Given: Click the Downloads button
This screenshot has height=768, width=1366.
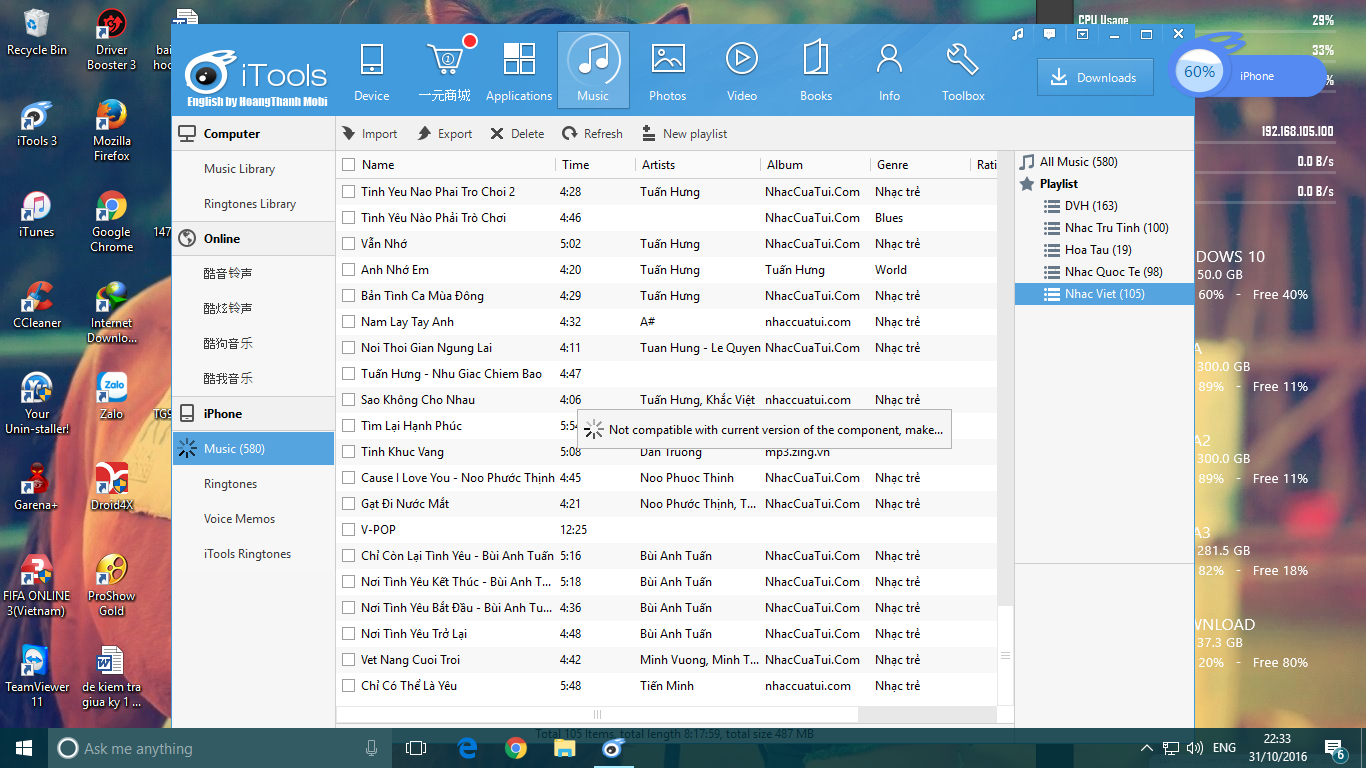Looking at the screenshot, I should click(1094, 77).
